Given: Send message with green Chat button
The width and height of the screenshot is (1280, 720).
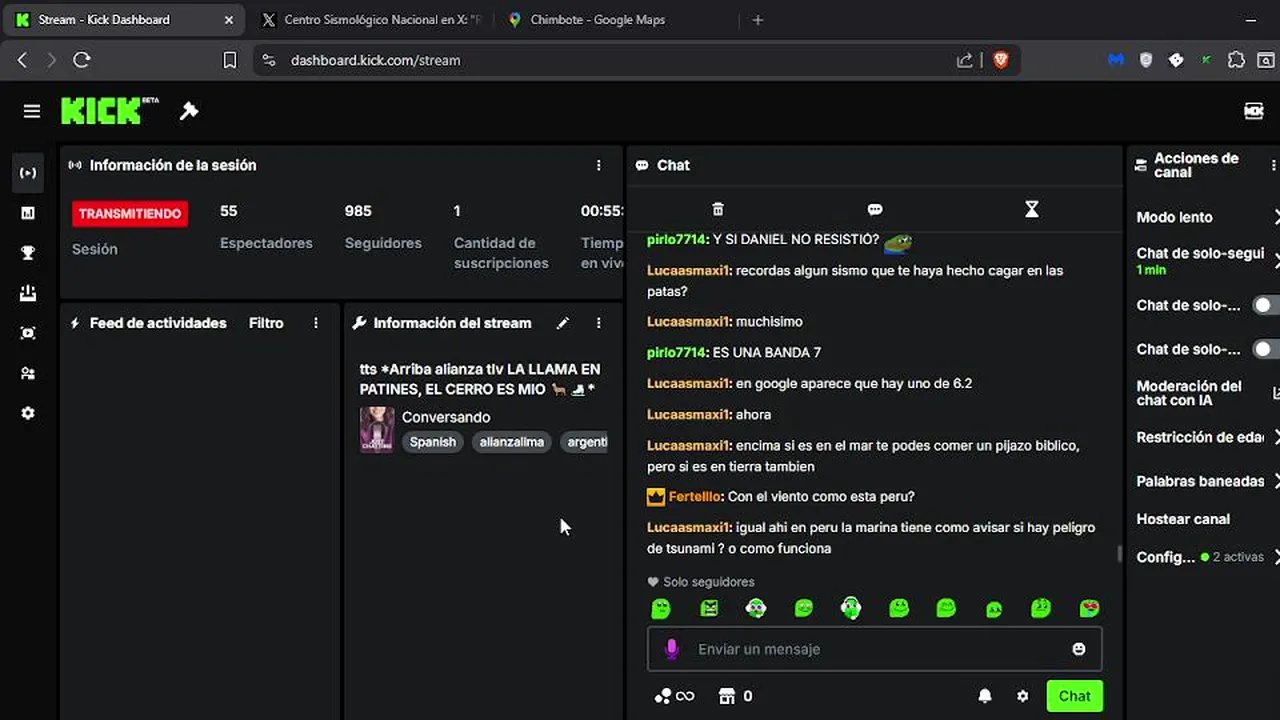Looking at the screenshot, I should [1074, 696].
